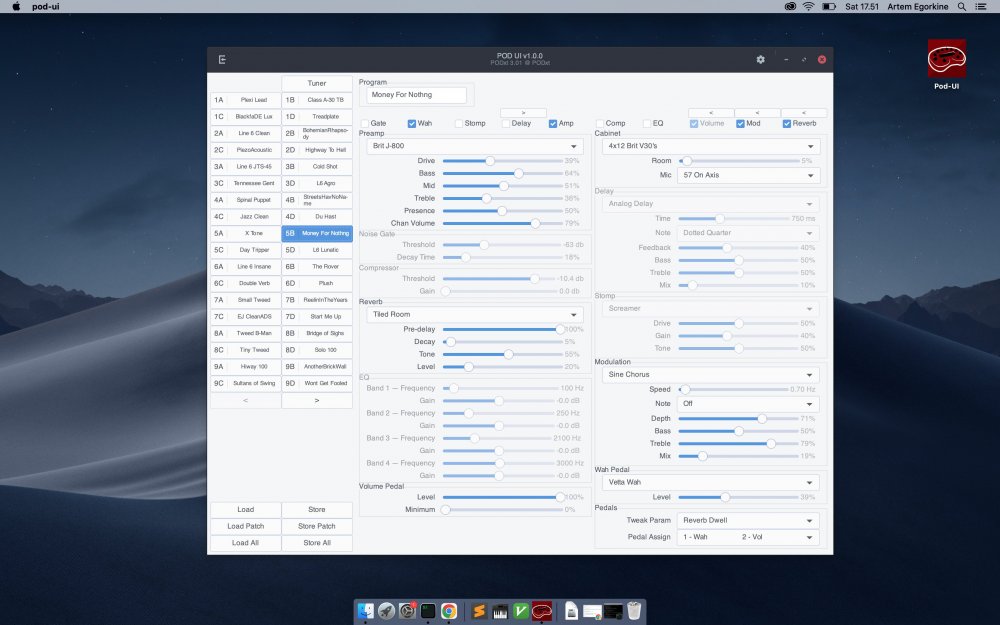
Task: Click the Program name text field
Action: tap(416, 95)
